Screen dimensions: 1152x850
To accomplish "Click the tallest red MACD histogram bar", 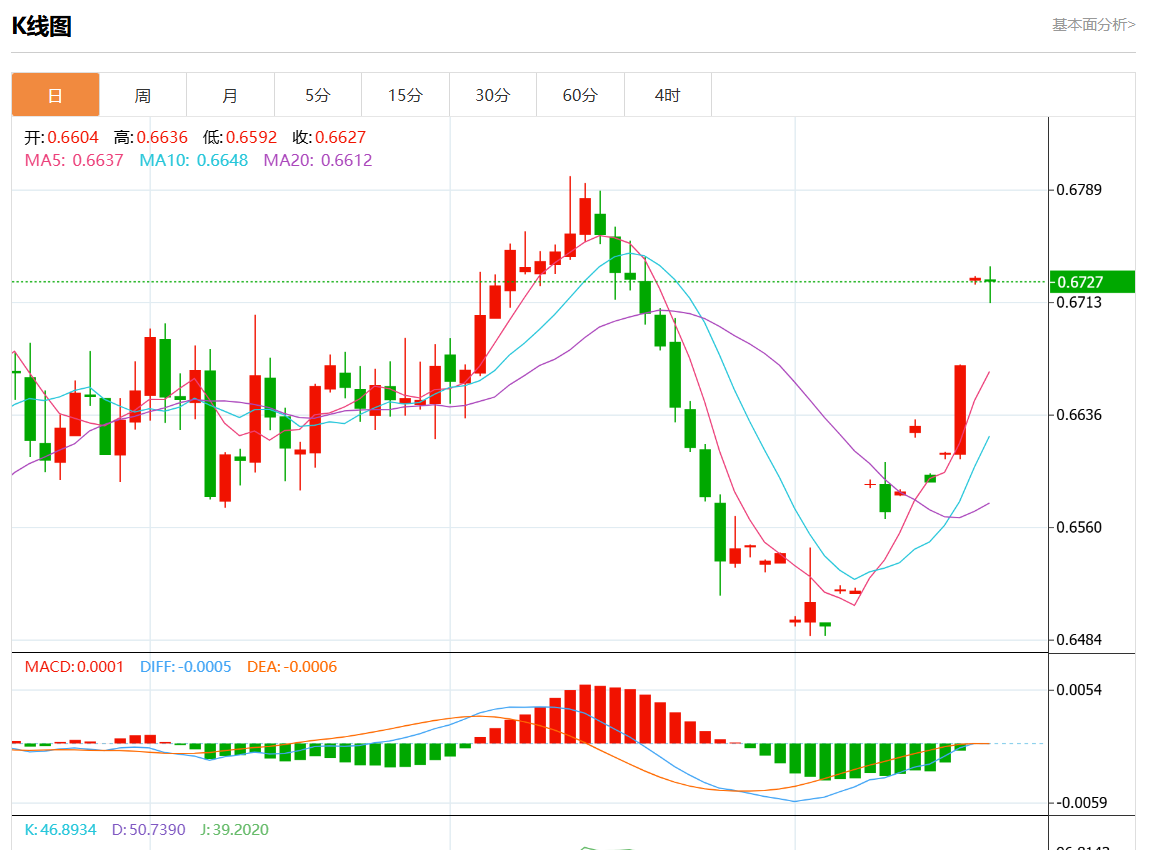I will point(585,714).
